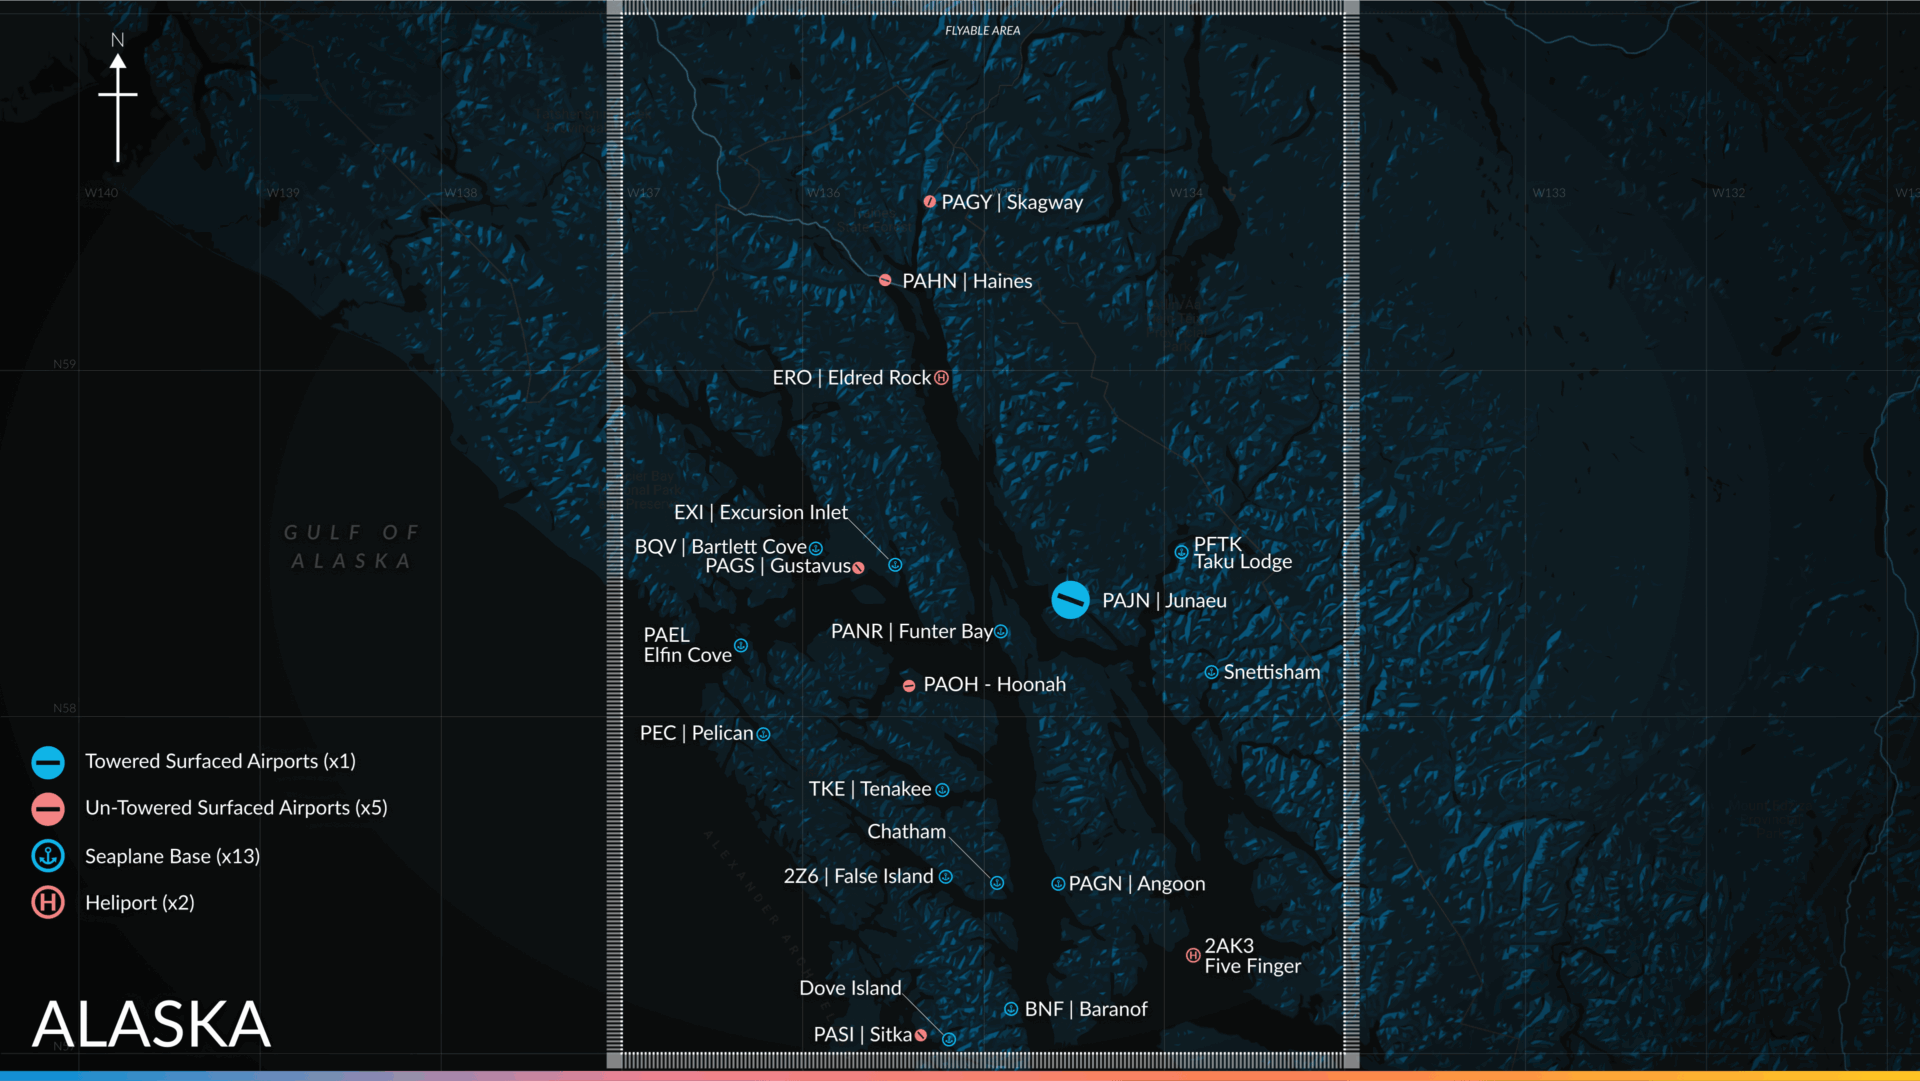1920x1081 pixels.
Task: Click the PAGN Angoon seaplane base icon
Action: coord(1058,884)
